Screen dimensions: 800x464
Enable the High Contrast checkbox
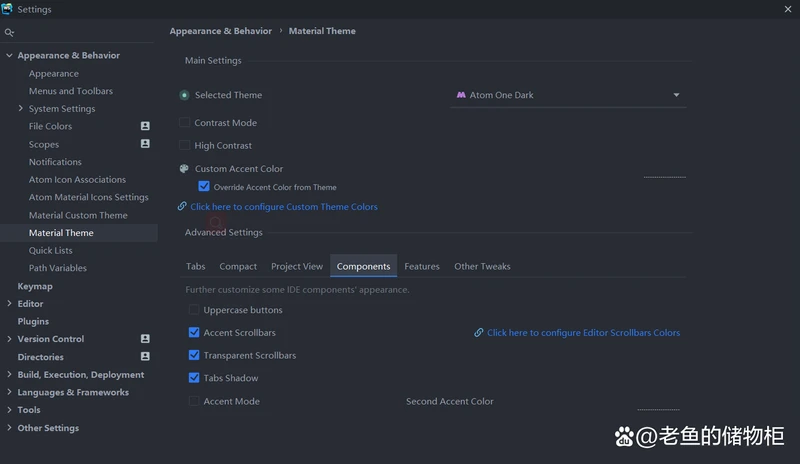tap(185, 145)
